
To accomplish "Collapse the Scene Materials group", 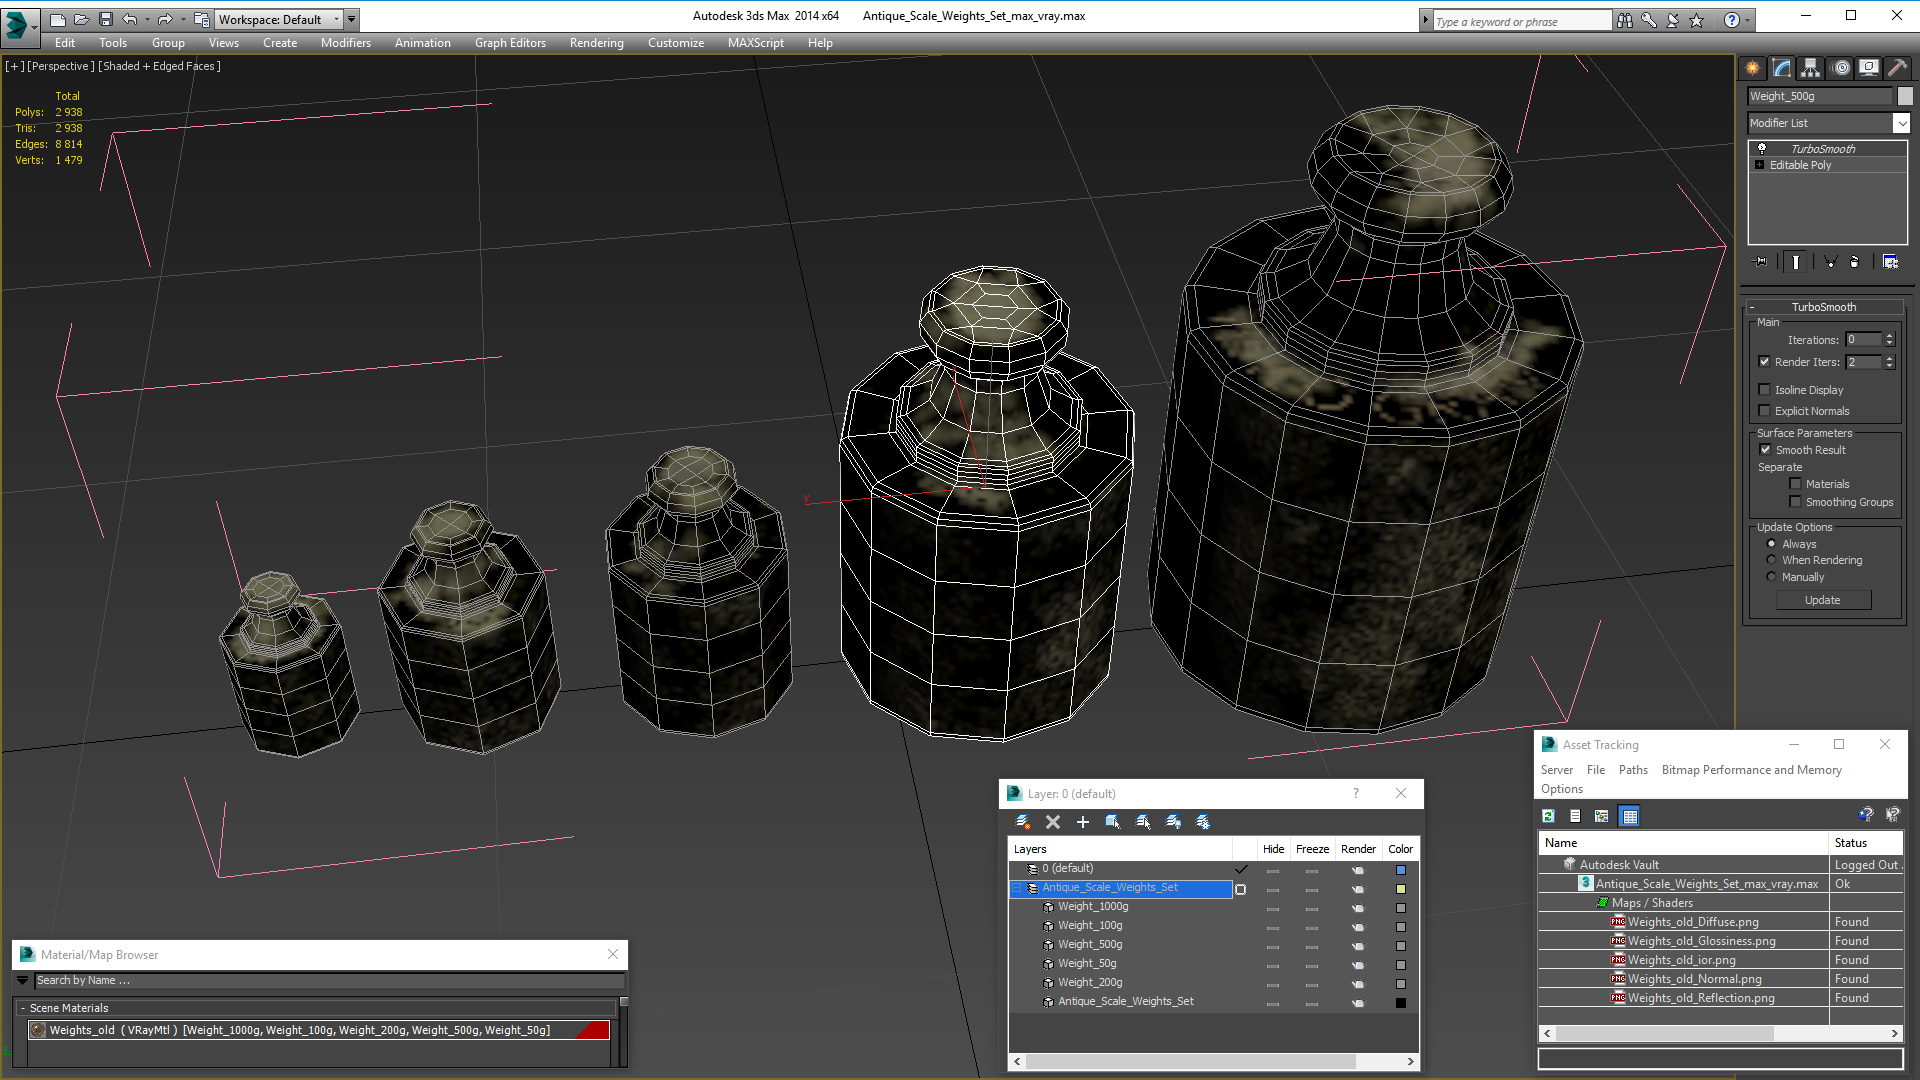I will [23, 1008].
